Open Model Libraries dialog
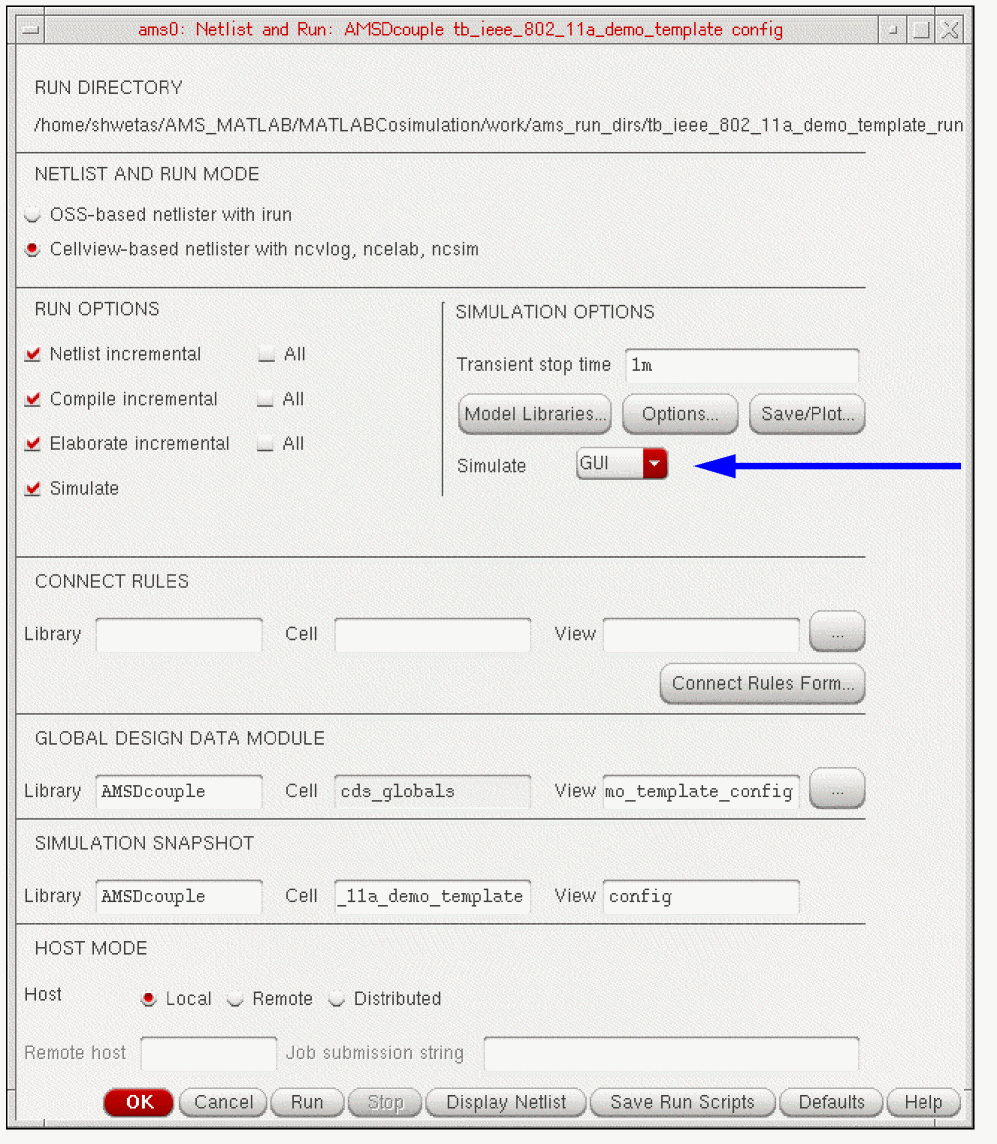This screenshot has width=997, height=1144. 535,414
